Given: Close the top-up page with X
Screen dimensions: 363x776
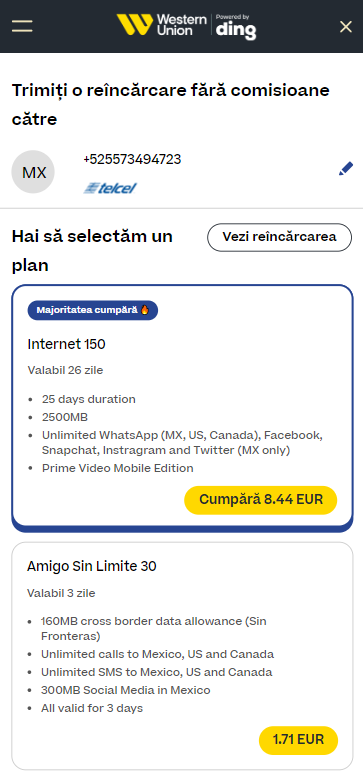Looking at the screenshot, I should (x=346, y=27).
